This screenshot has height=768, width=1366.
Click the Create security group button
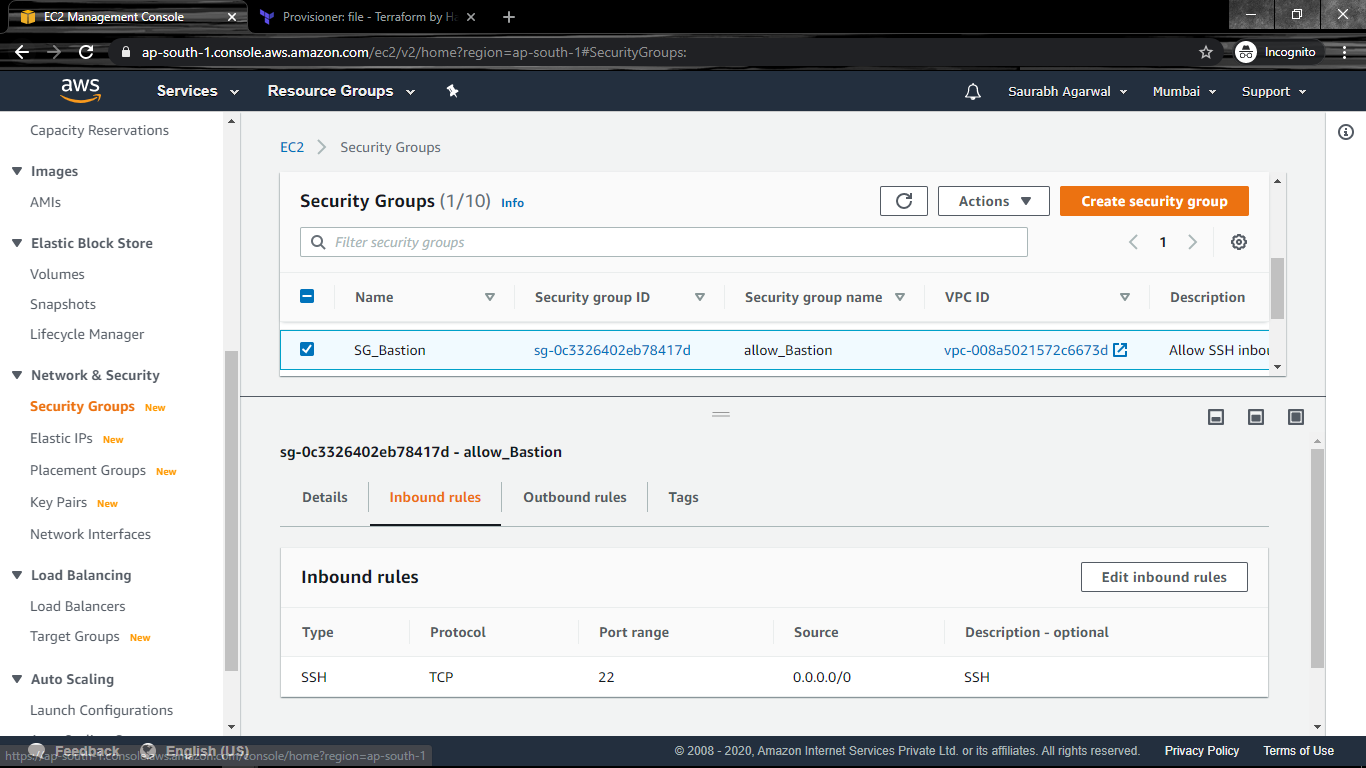(x=1154, y=200)
